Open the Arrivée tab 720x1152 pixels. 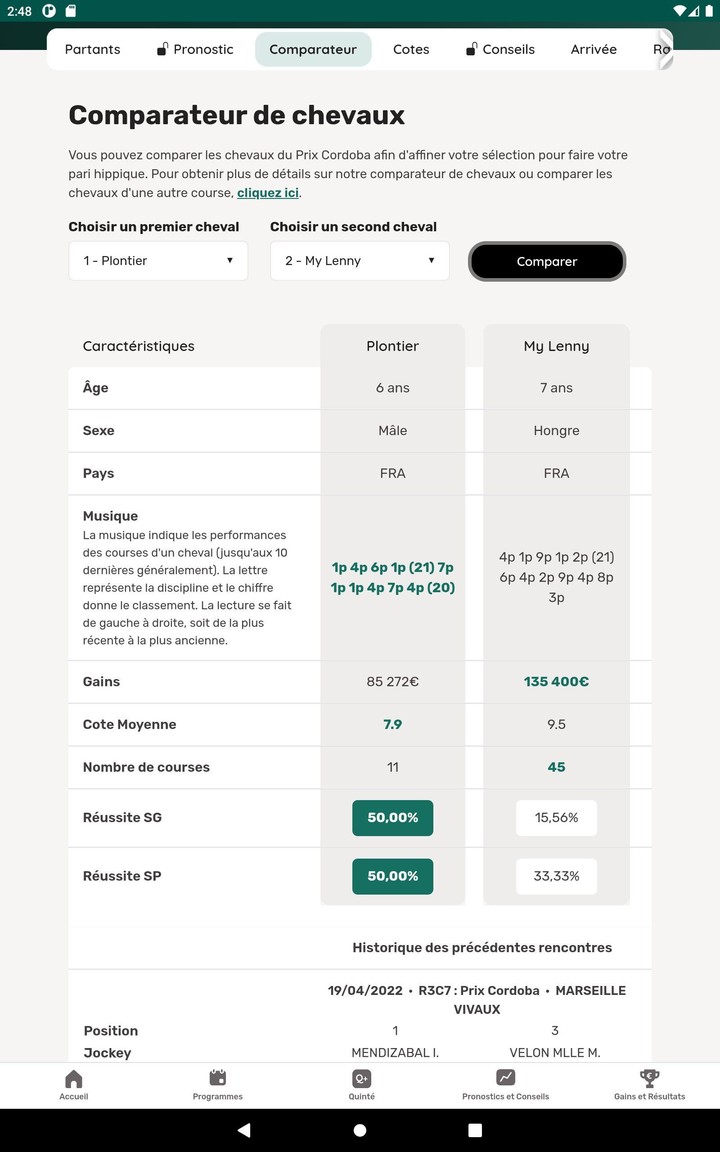[x=593, y=49]
